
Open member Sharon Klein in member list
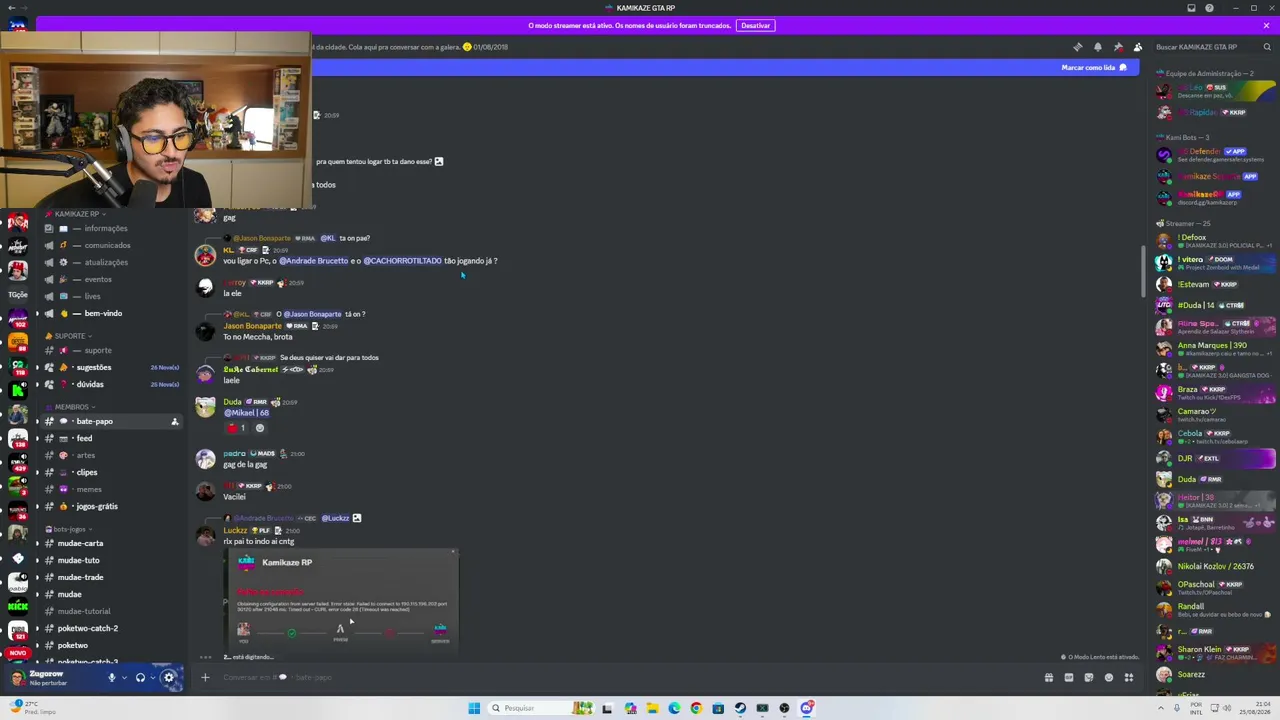[x=1215, y=652]
